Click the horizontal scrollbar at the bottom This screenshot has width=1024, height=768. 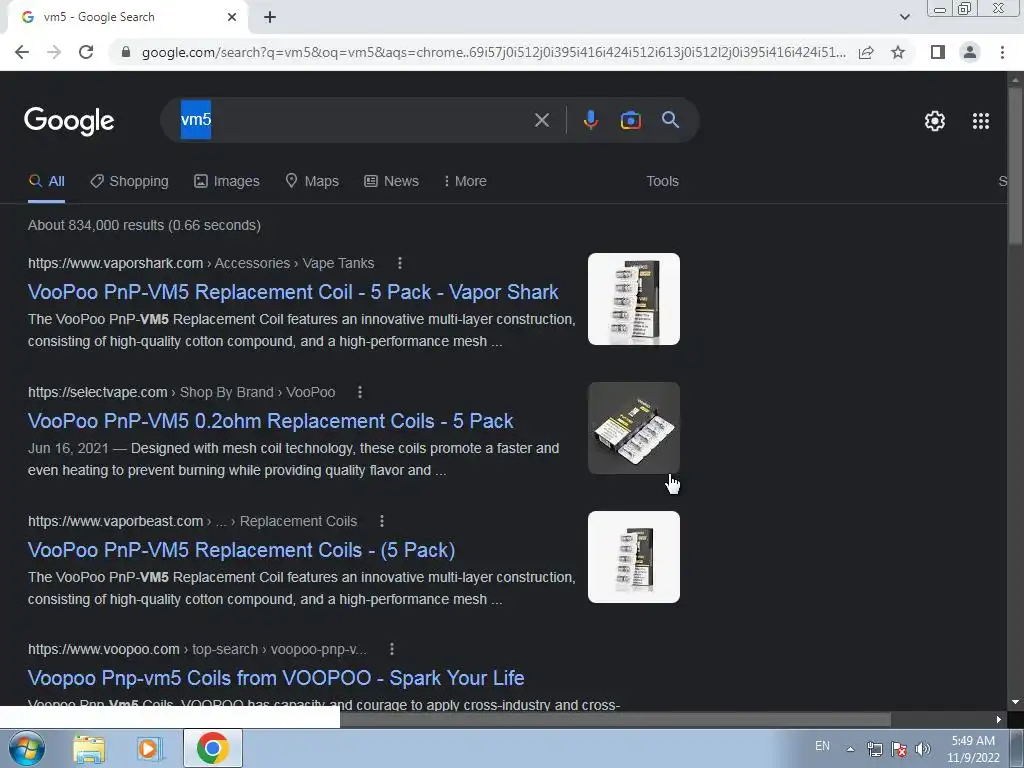click(x=615, y=720)
